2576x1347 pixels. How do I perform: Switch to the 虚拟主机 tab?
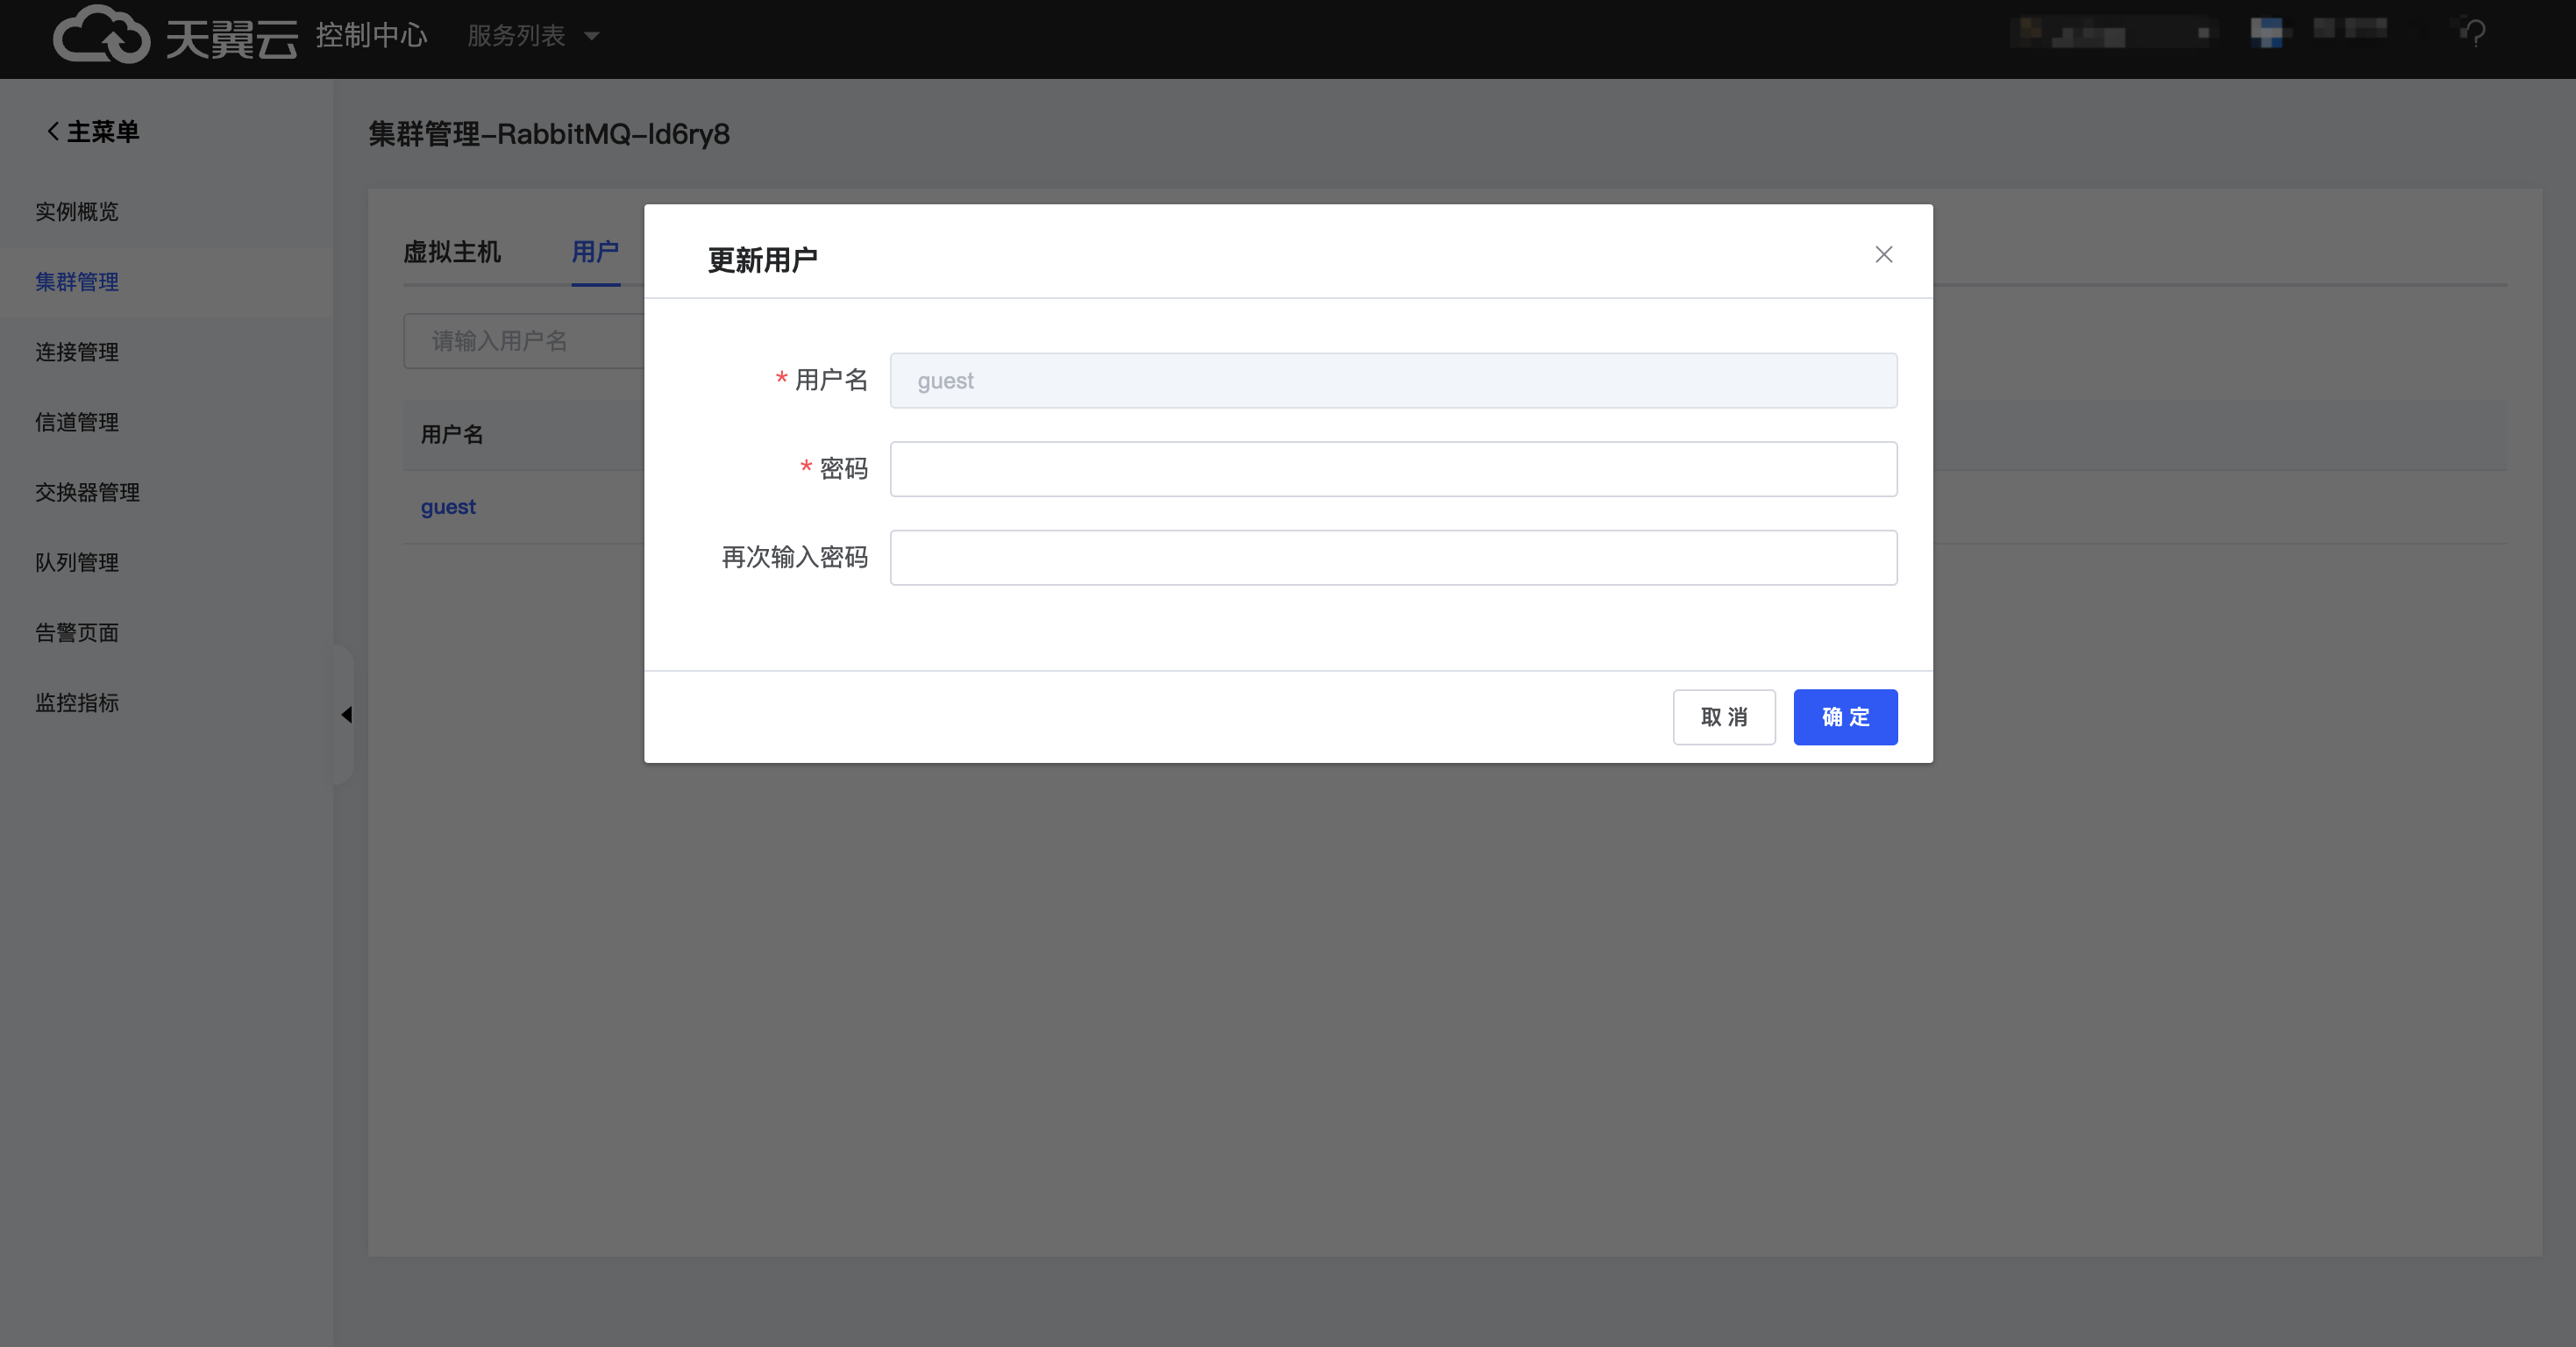(x=452, y=252)
